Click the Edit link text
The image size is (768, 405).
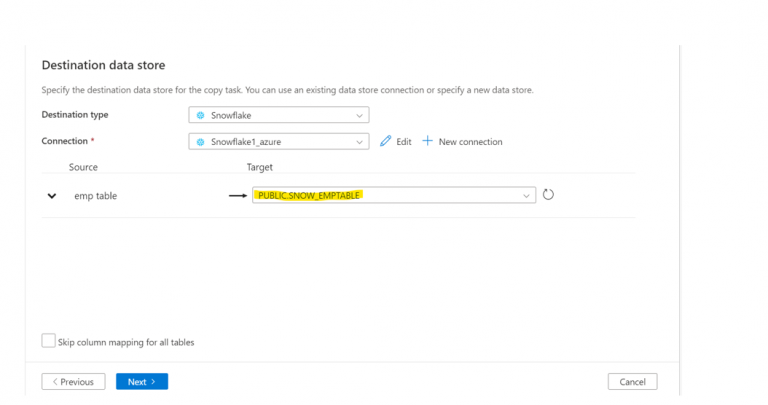(x=404, y=142)
